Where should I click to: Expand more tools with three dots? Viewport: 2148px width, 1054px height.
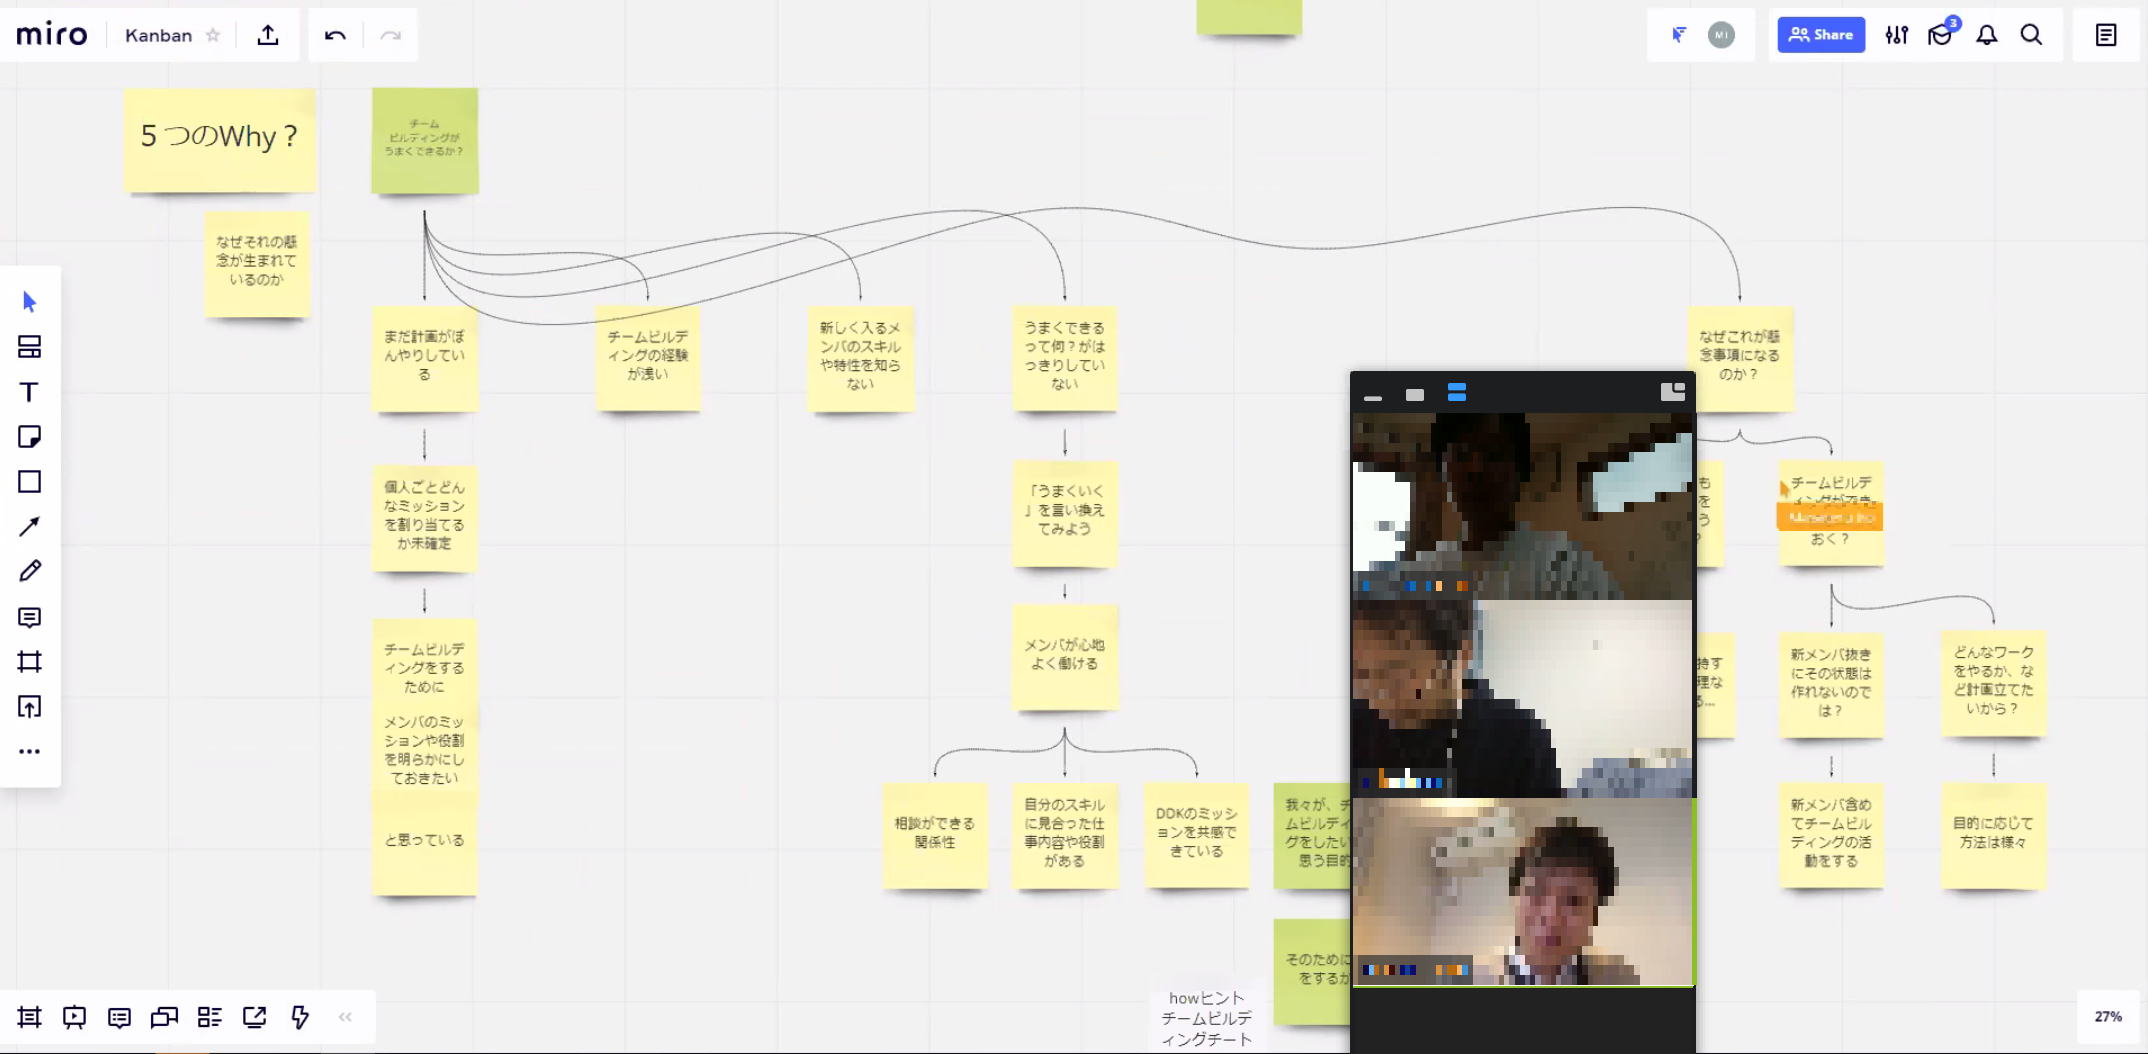point(29,751)
